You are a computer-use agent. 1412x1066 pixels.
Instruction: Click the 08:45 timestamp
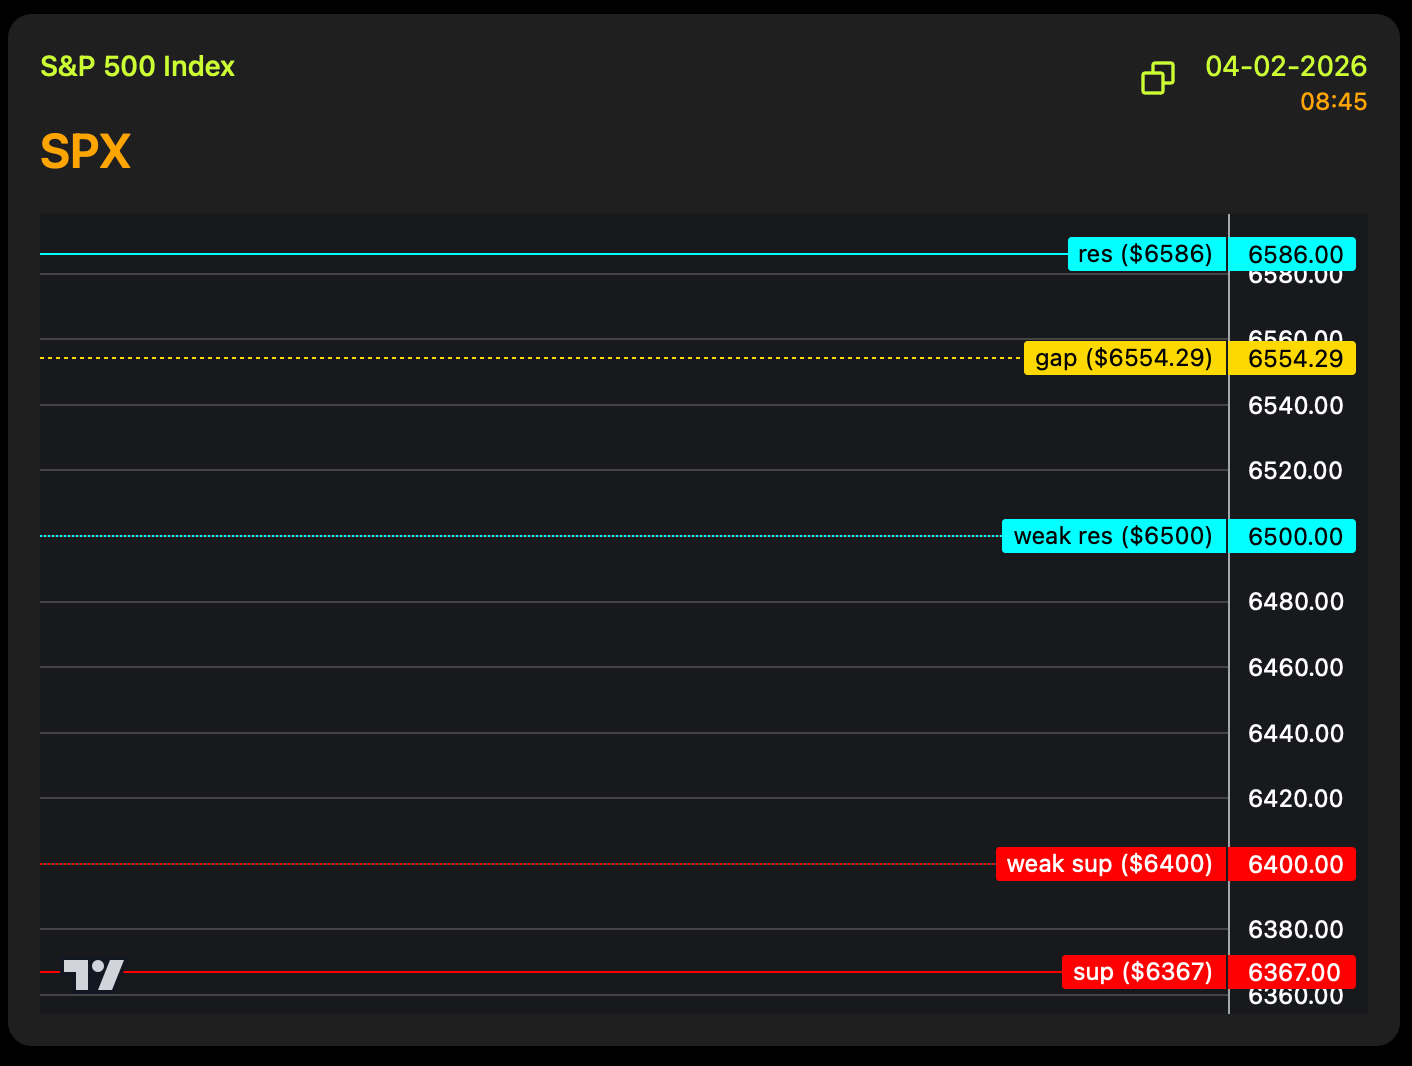coord(1333,102)
